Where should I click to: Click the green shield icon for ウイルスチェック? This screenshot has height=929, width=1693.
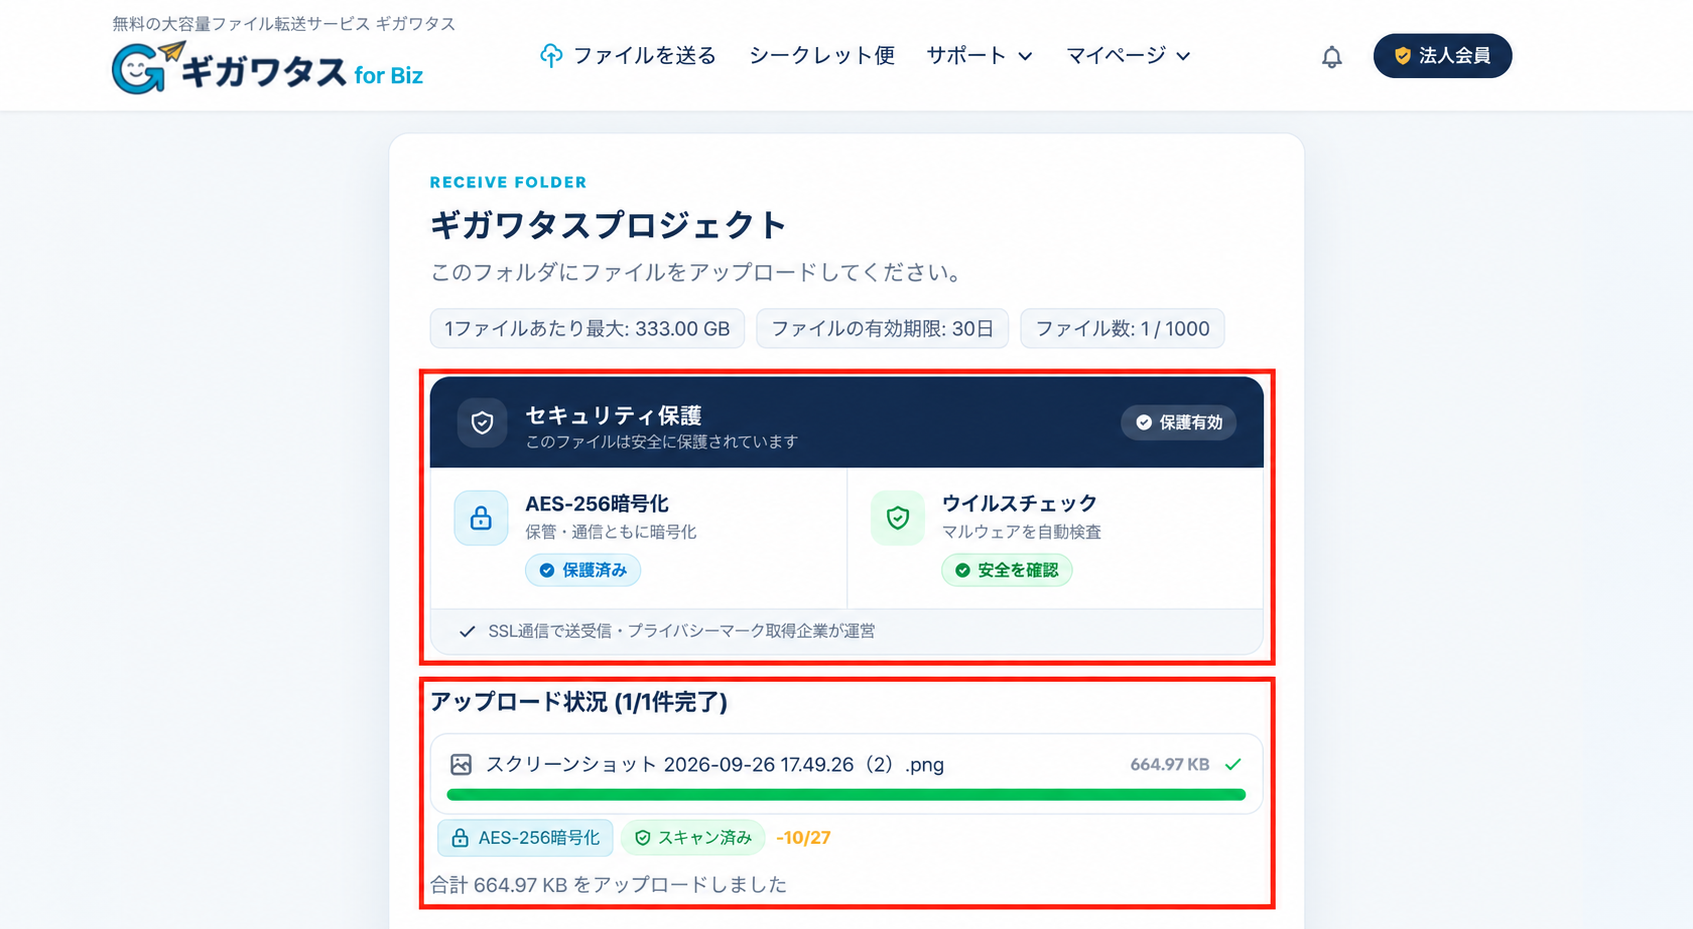coord(897,518)
